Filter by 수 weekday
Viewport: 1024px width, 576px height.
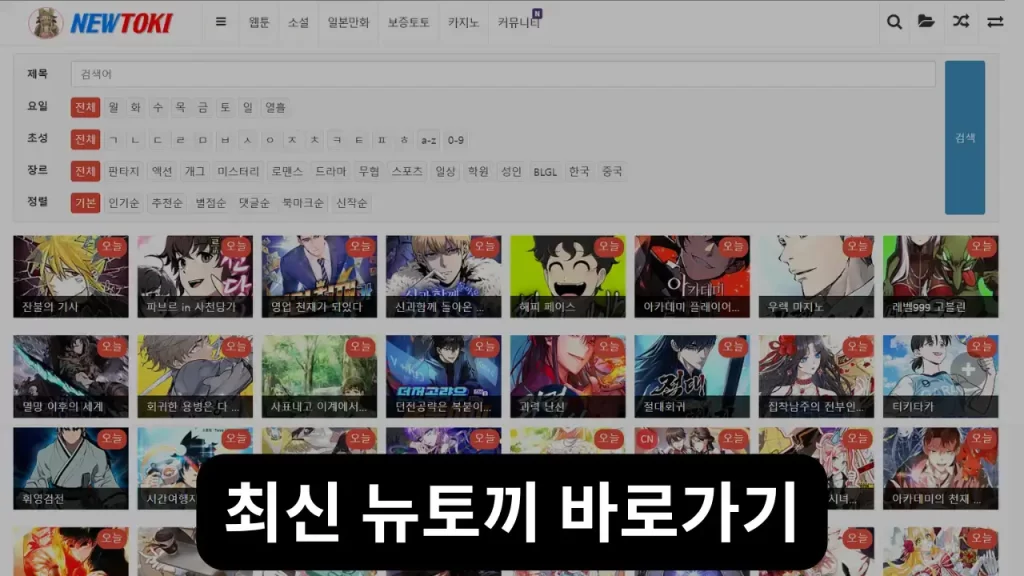pos(158,107)
